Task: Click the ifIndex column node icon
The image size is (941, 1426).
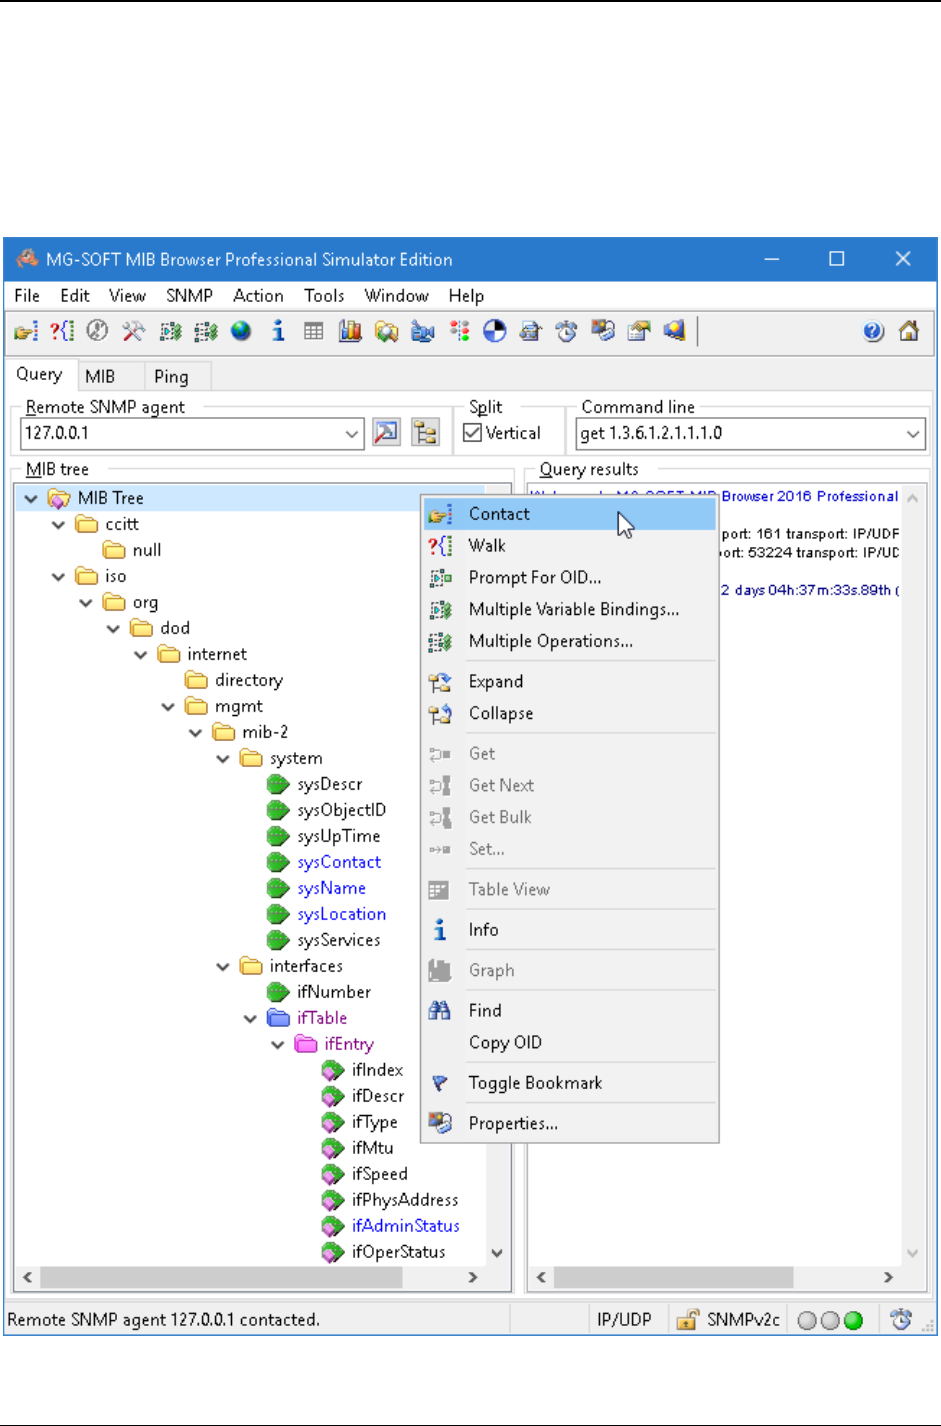Action: click(x=333, y=1070)
